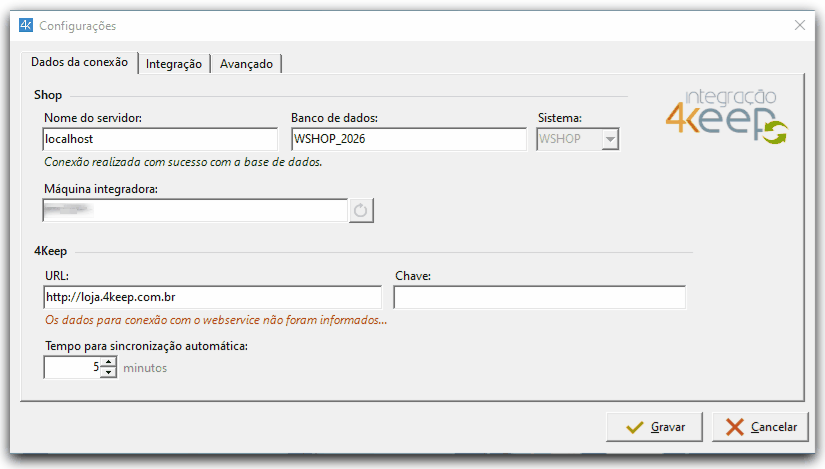Increase sync minutes with the up arrow
The width and height of the screenshot is (825, 469).
coord(109,362)
